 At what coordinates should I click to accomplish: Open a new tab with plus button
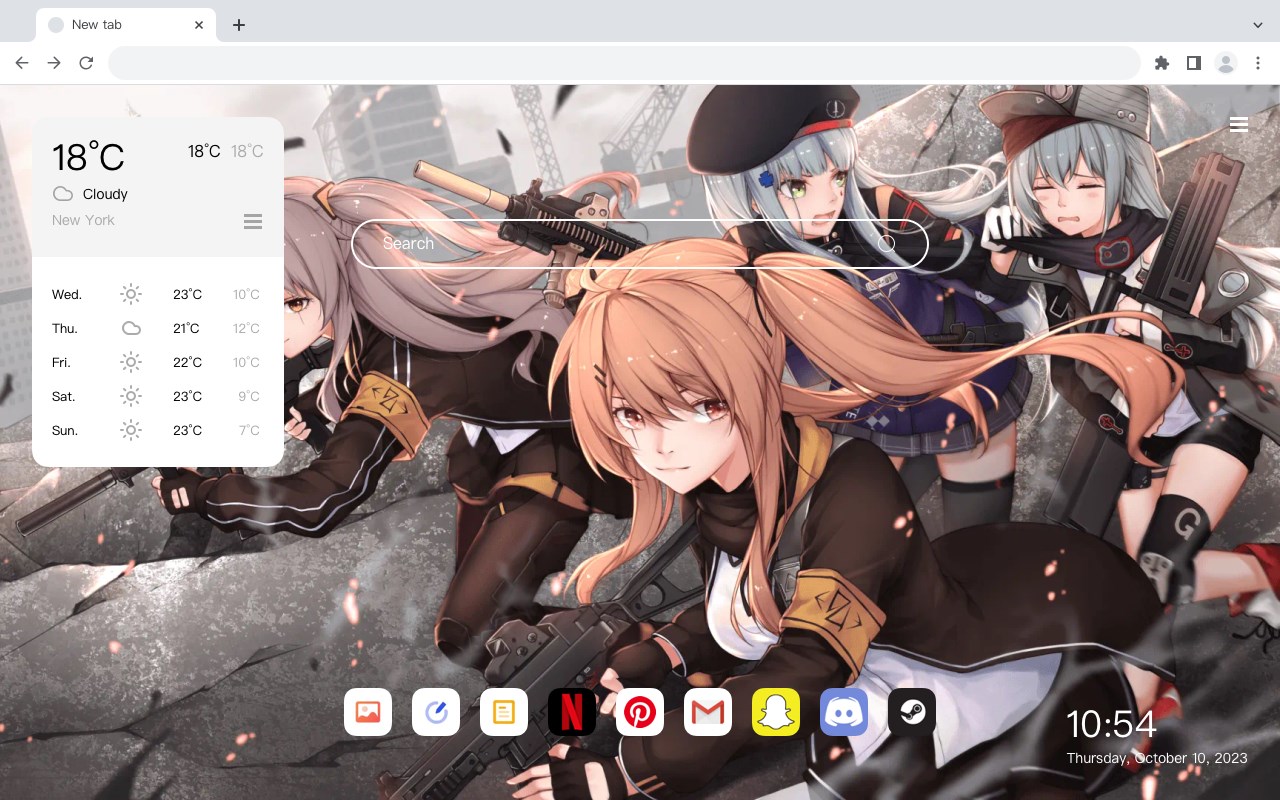238,25
